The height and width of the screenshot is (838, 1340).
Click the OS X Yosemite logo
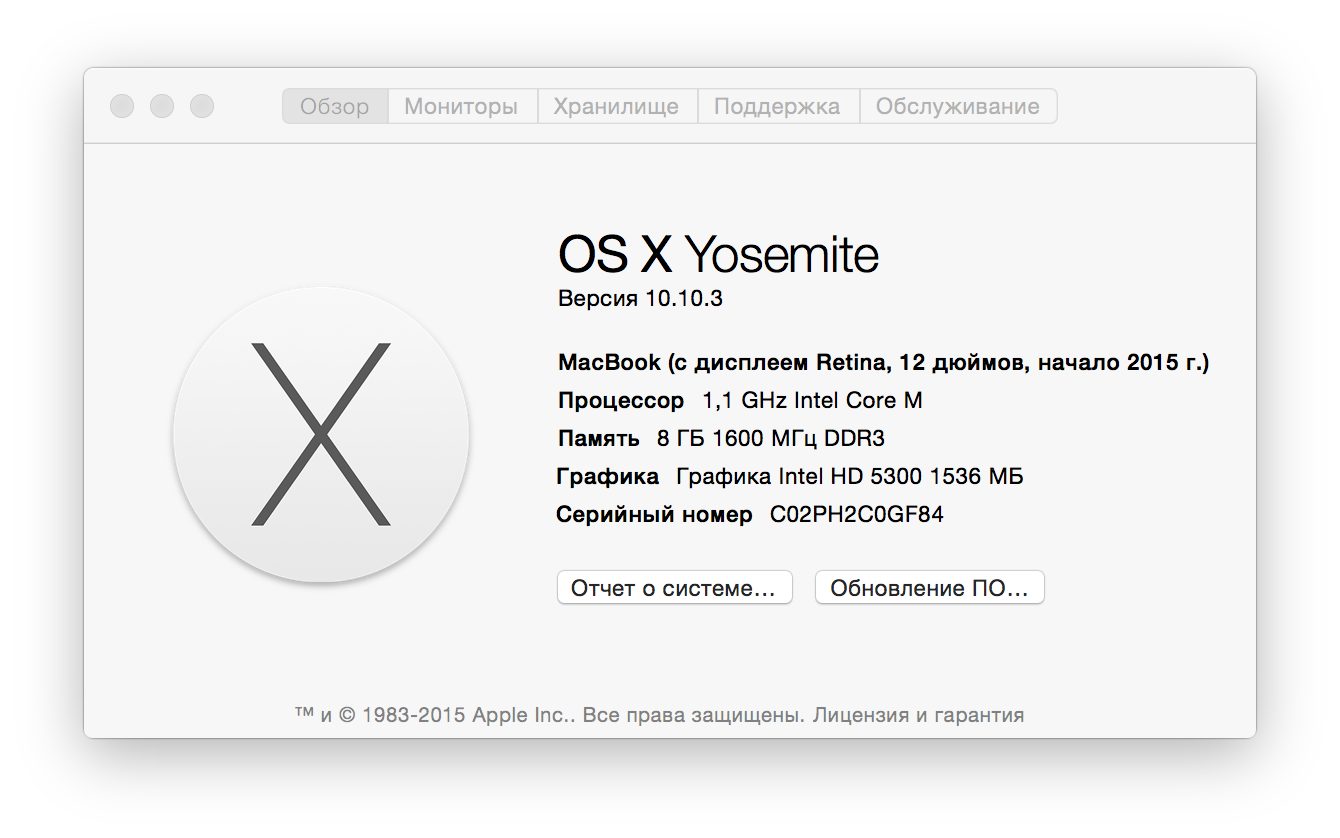click(321, 434)
